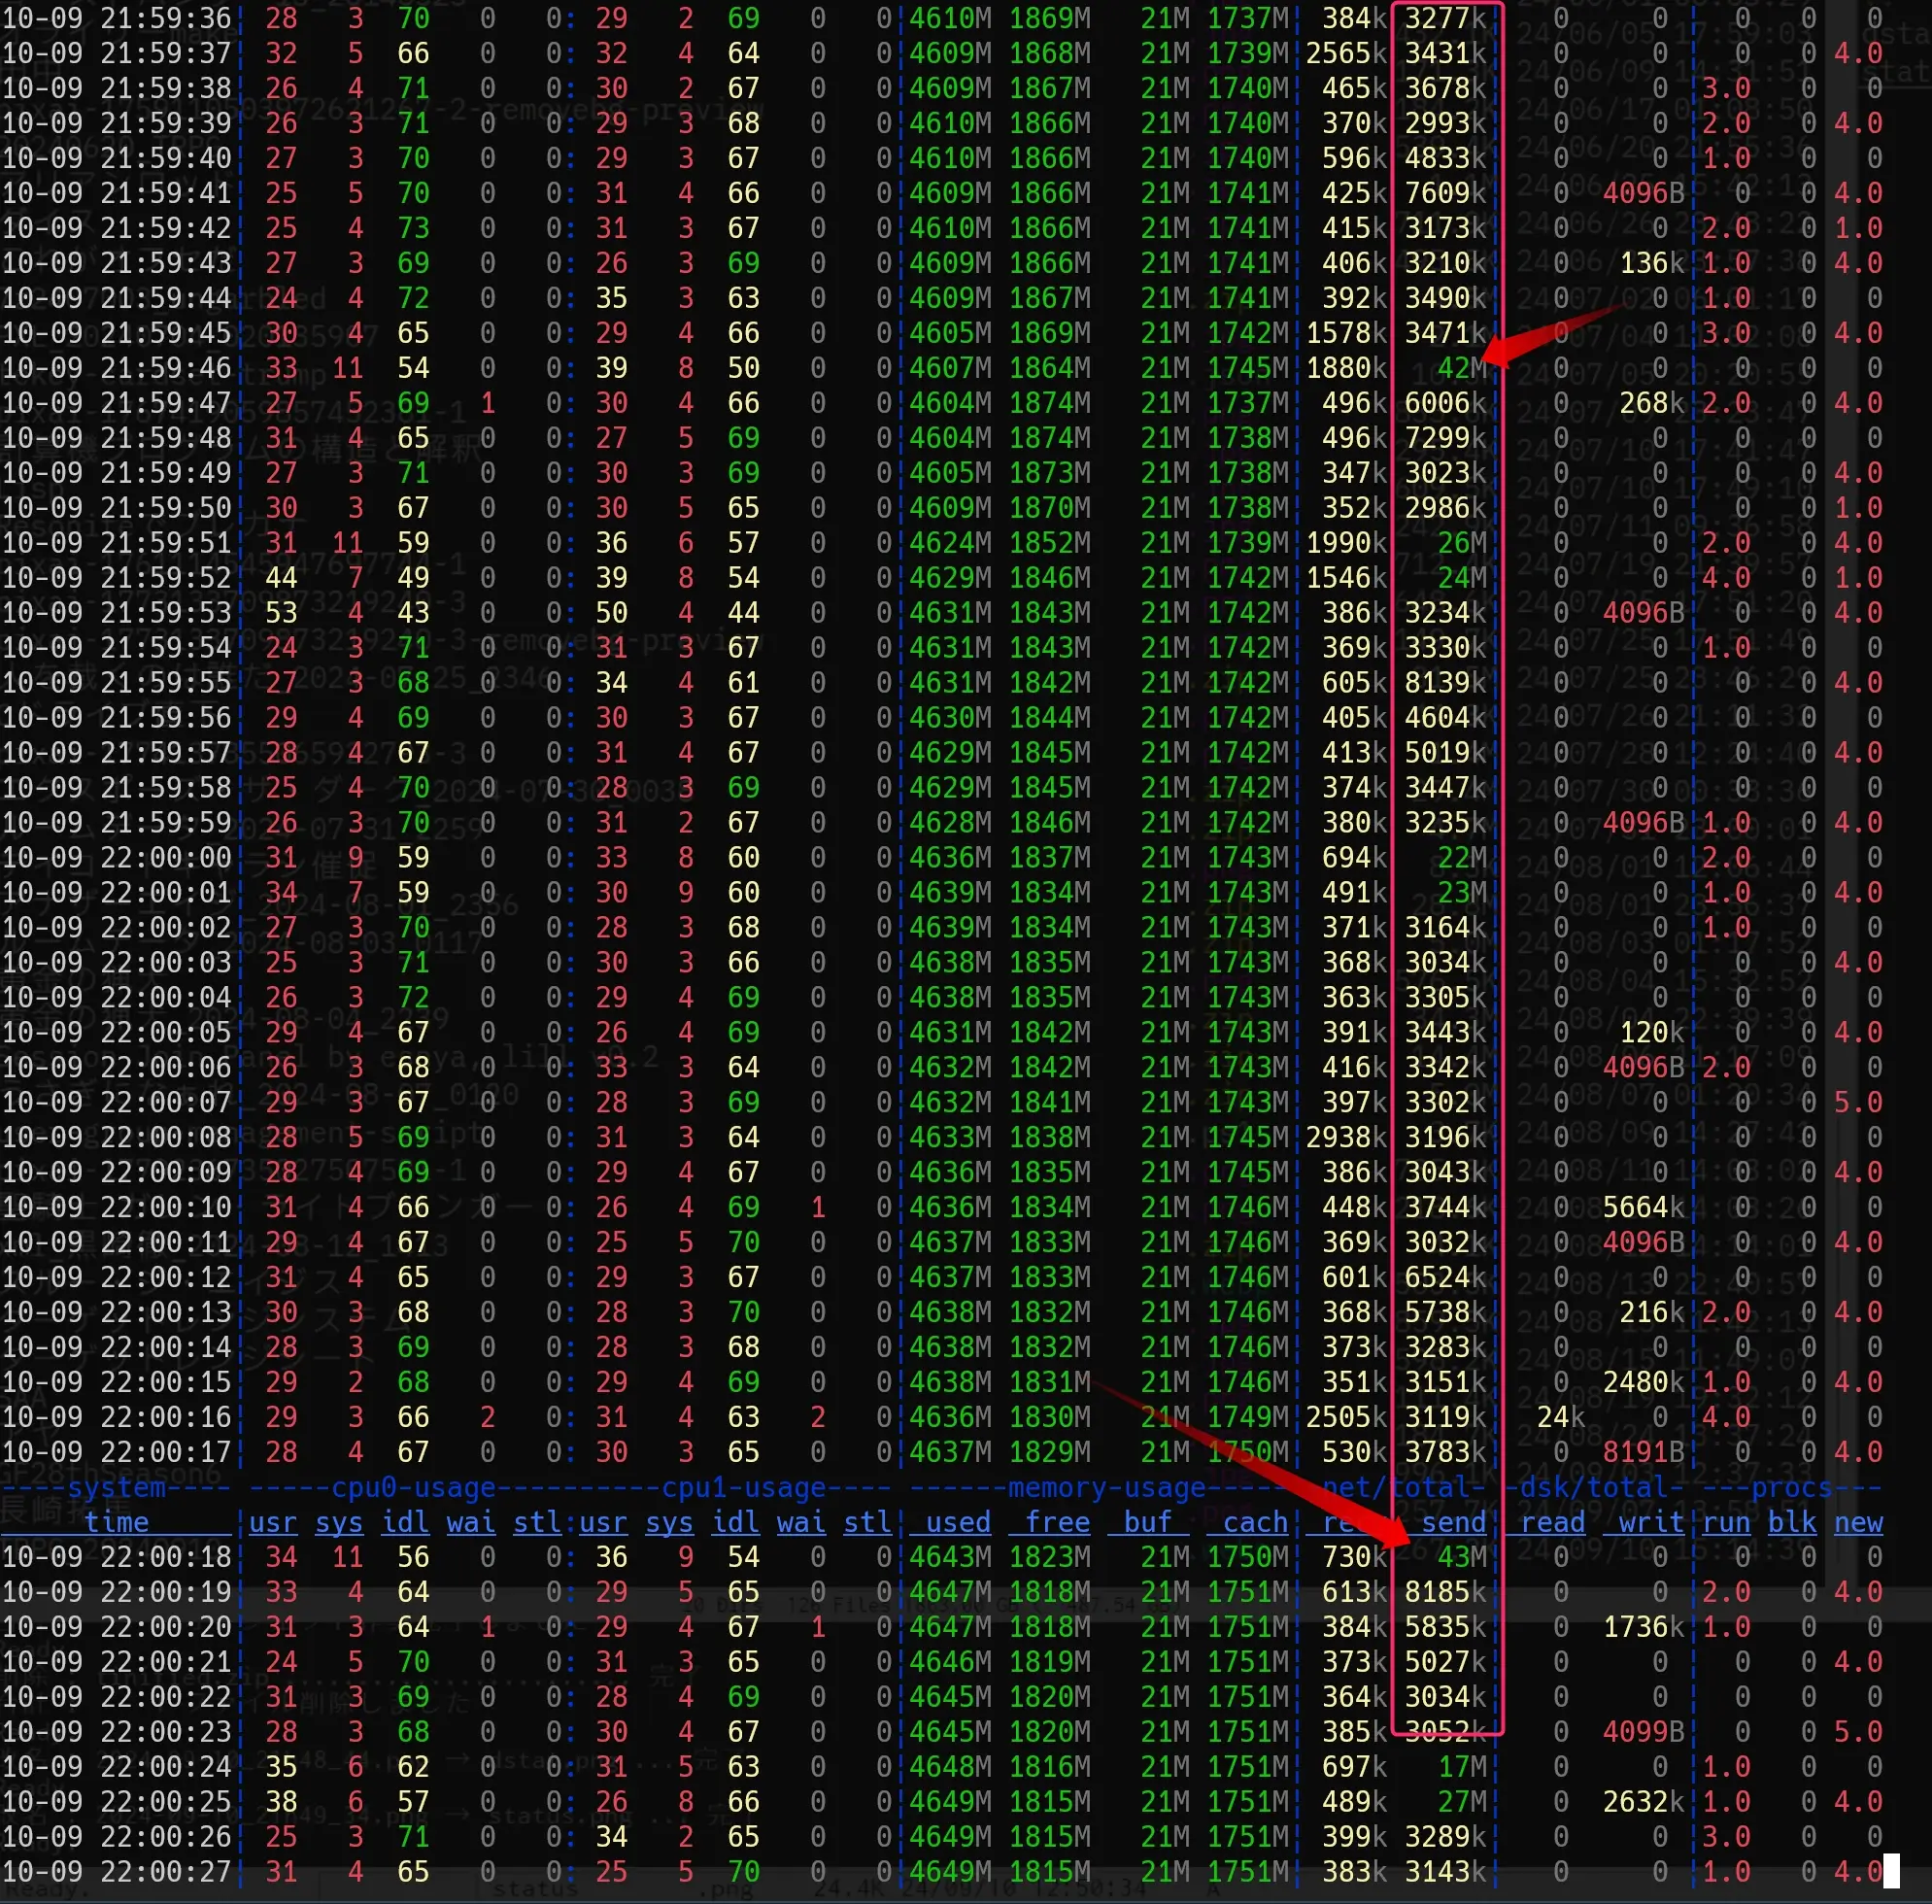The image size is (1932, 1904).
Task: Click the 'new' procs column header
Action: click(1858, 1522)
